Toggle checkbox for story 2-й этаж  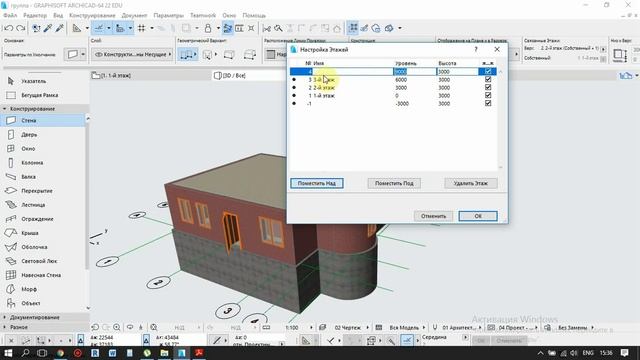click(488, 87)
